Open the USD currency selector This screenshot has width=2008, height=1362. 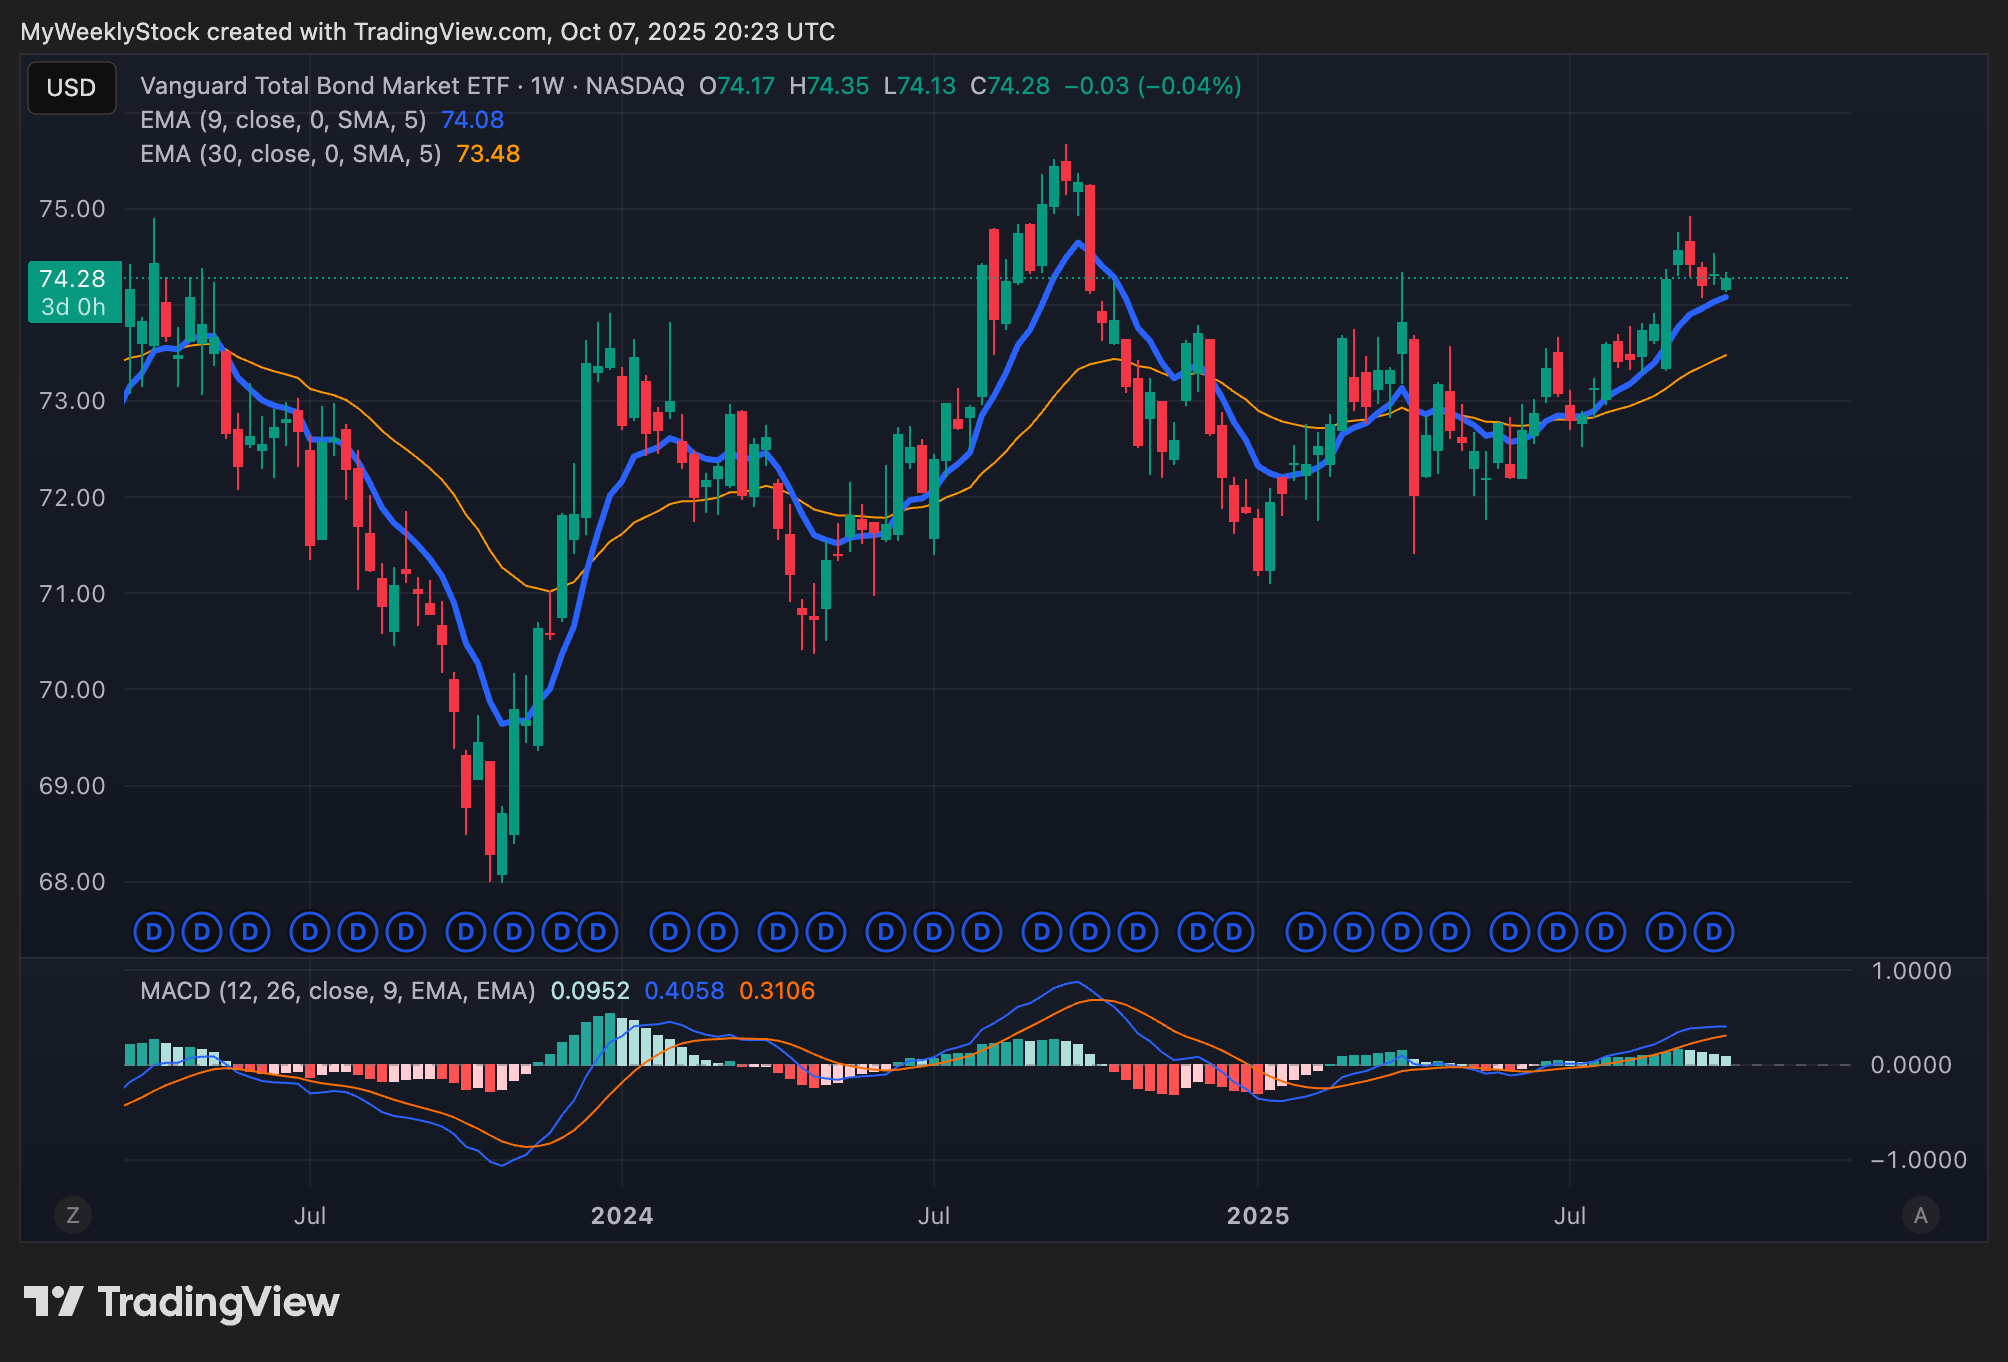click(x=71, y=88)
